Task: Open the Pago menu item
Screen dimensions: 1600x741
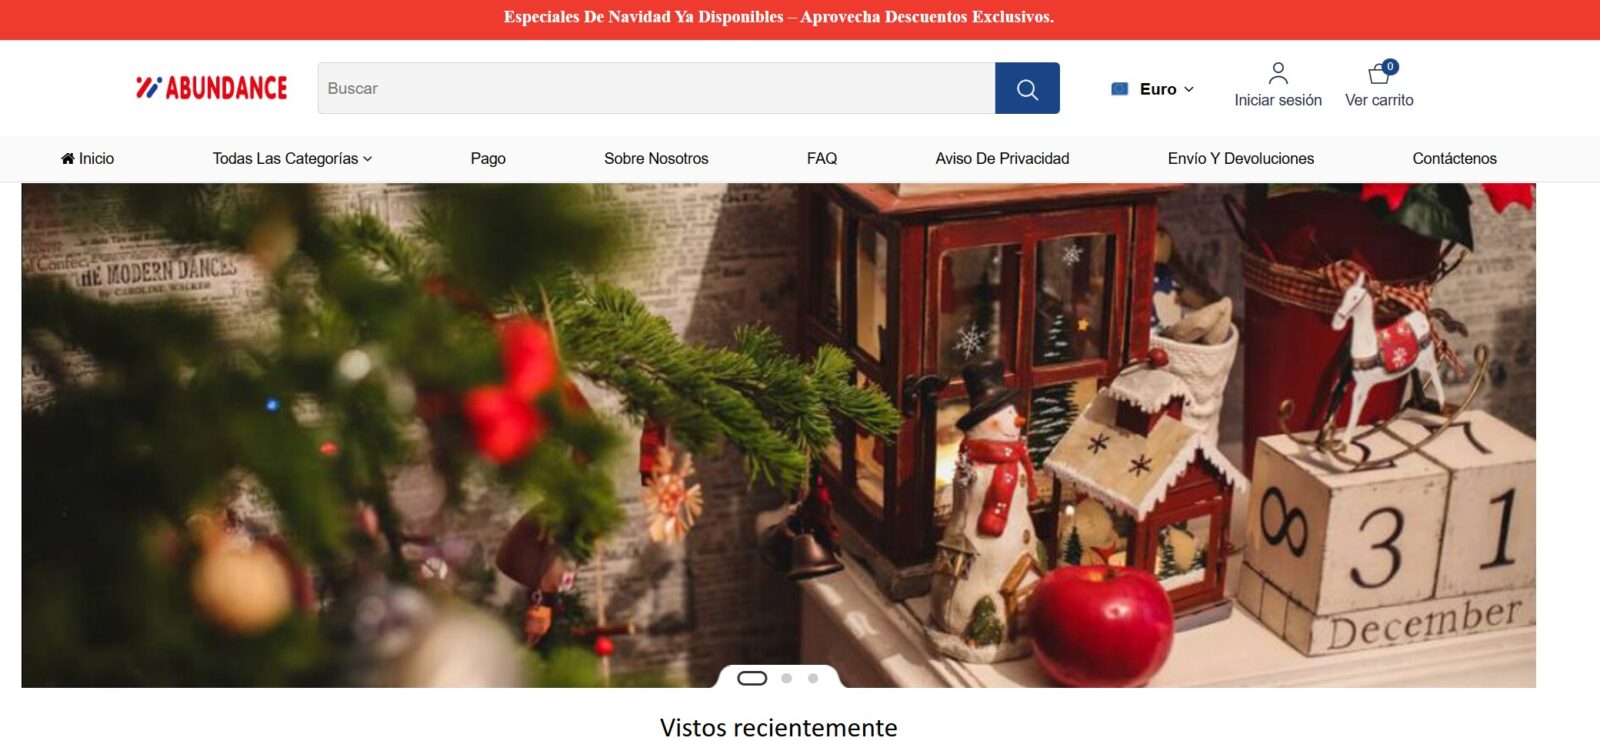Action: (x=488, y=158)
